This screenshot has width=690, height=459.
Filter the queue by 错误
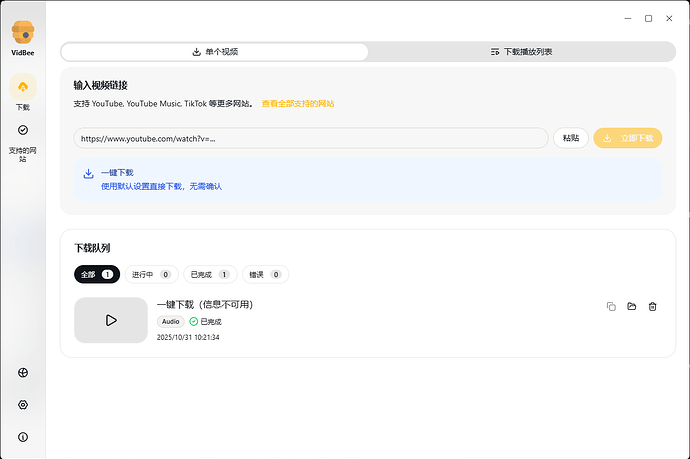pos(265,274)
